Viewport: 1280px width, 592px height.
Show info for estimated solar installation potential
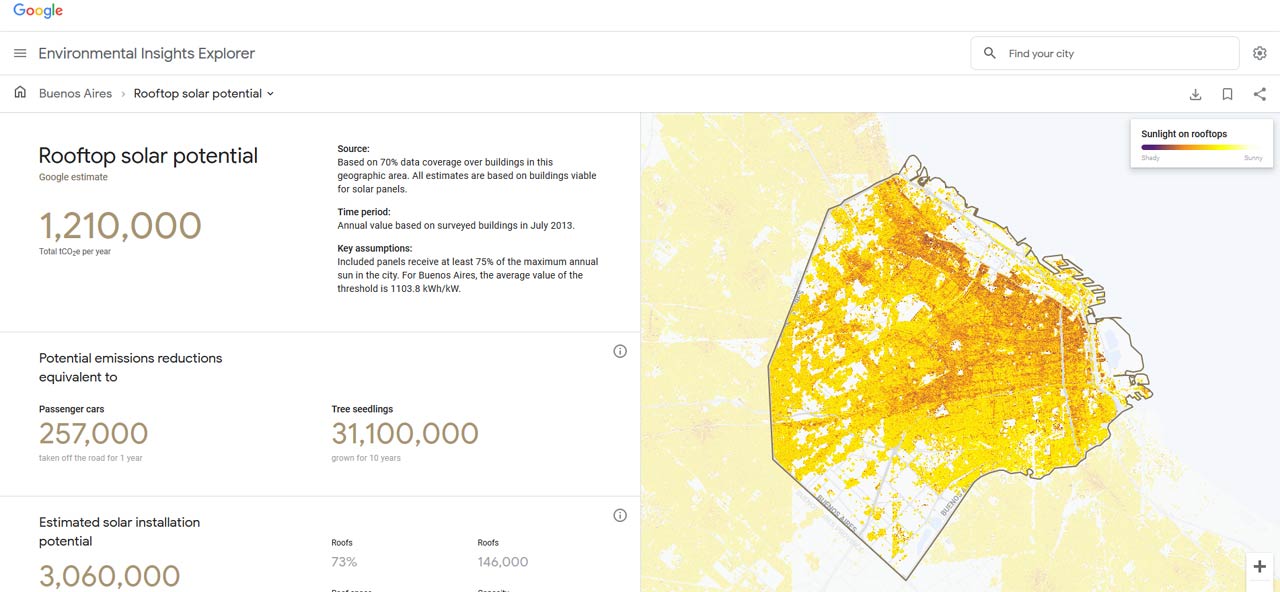pyautogui.click(x=620, y=515)
